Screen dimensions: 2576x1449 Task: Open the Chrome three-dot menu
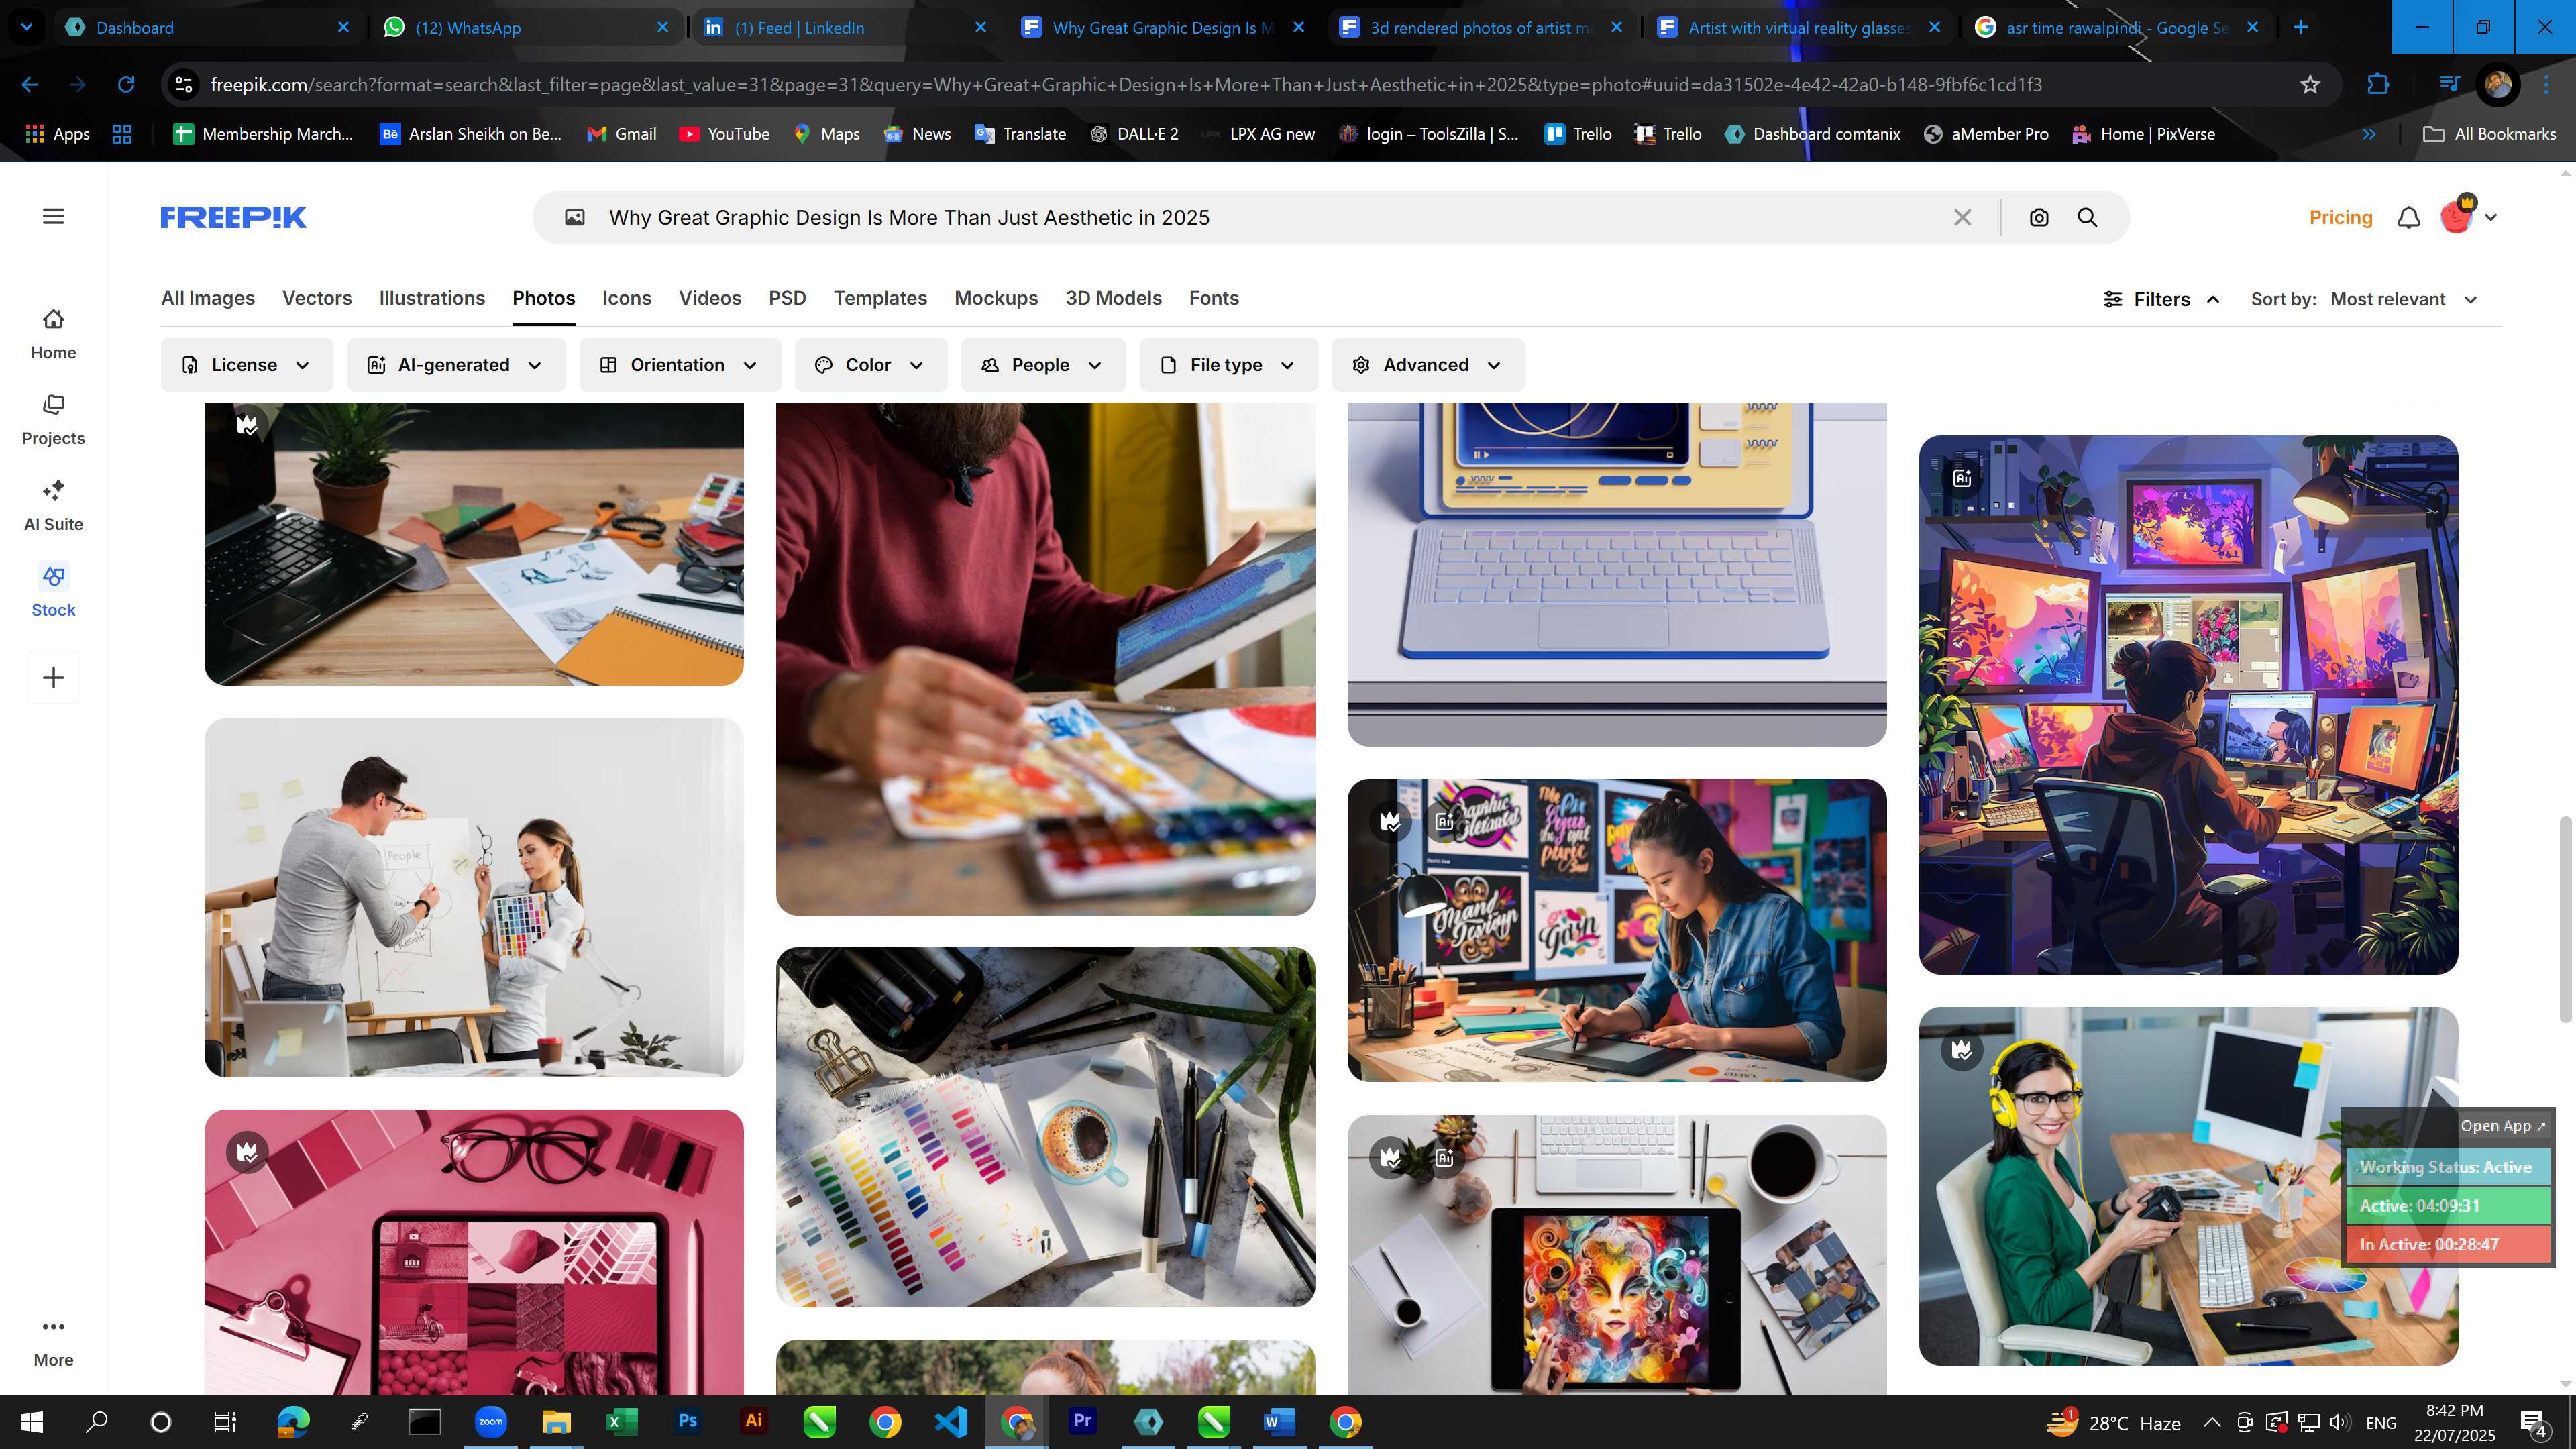[2546, 84]
